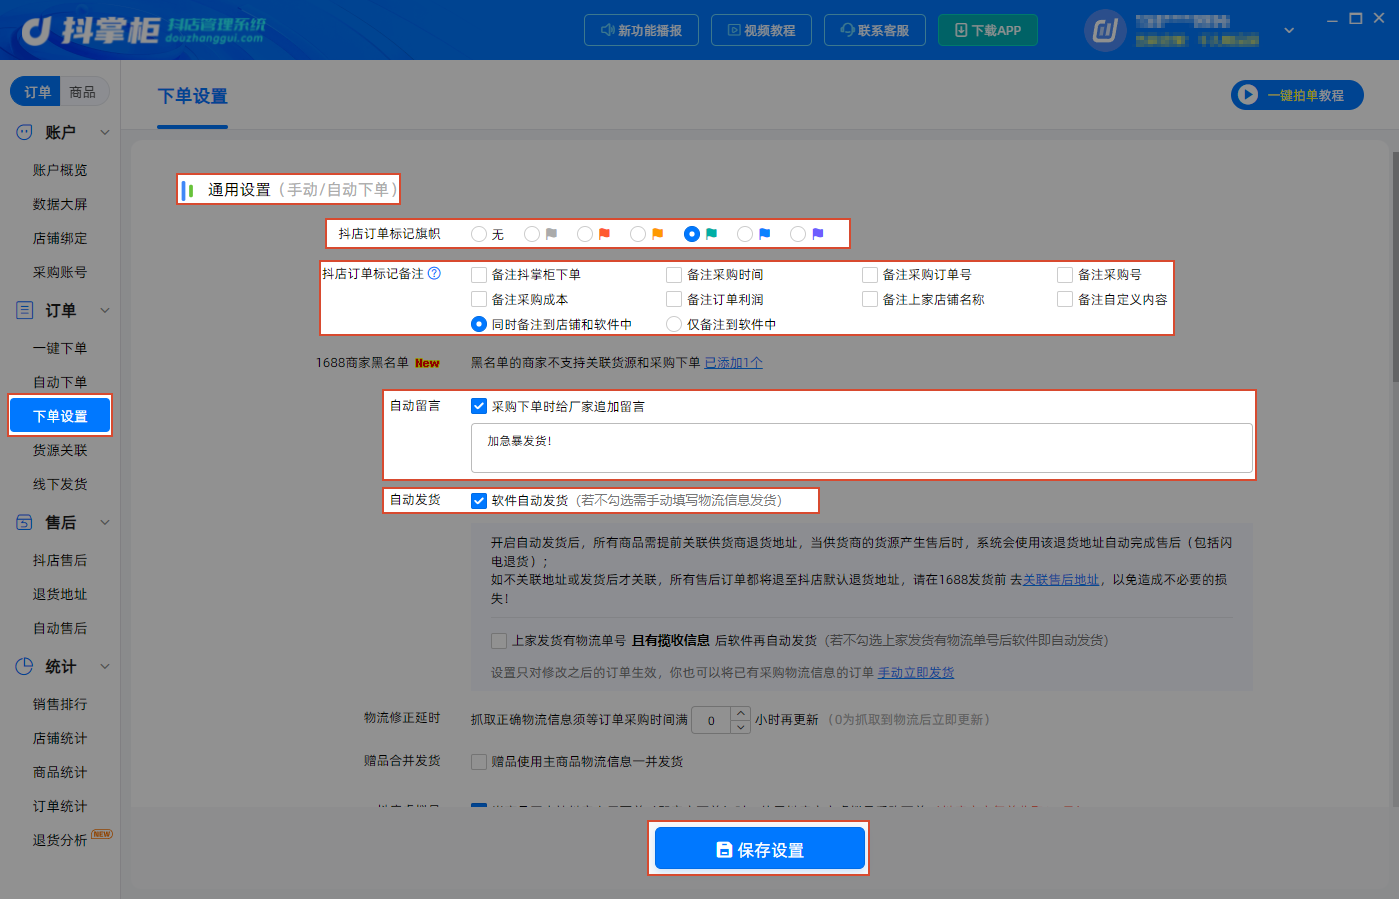Open 货源关联 in the sidebar menu
This screenshot has height=899, width=1399.
(x=60, y=450)
